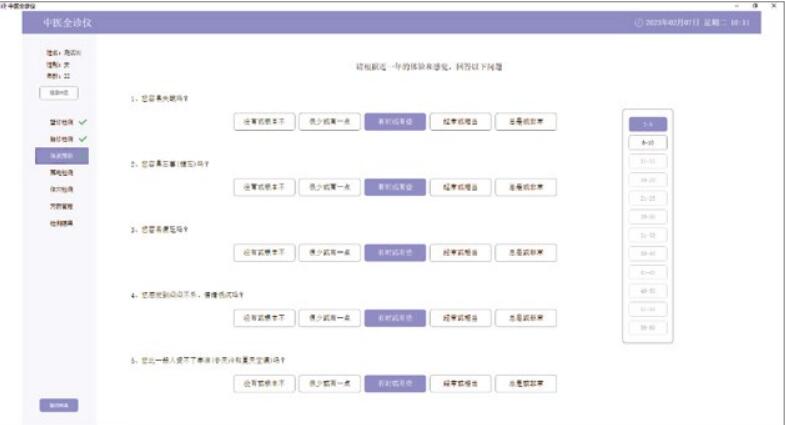The width and height of the screenshot is (785, 425).
Task: Minimize the 中医全诊仪 window
Action: click(737, 6)
